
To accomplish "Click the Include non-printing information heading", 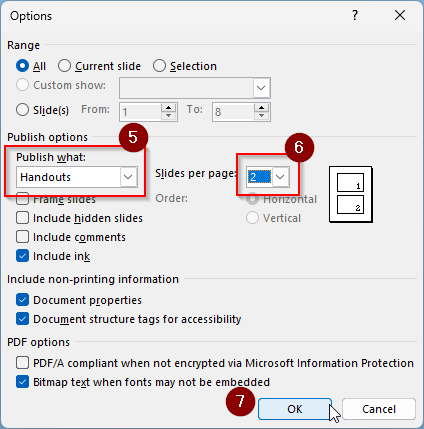I will coord(93,279).
